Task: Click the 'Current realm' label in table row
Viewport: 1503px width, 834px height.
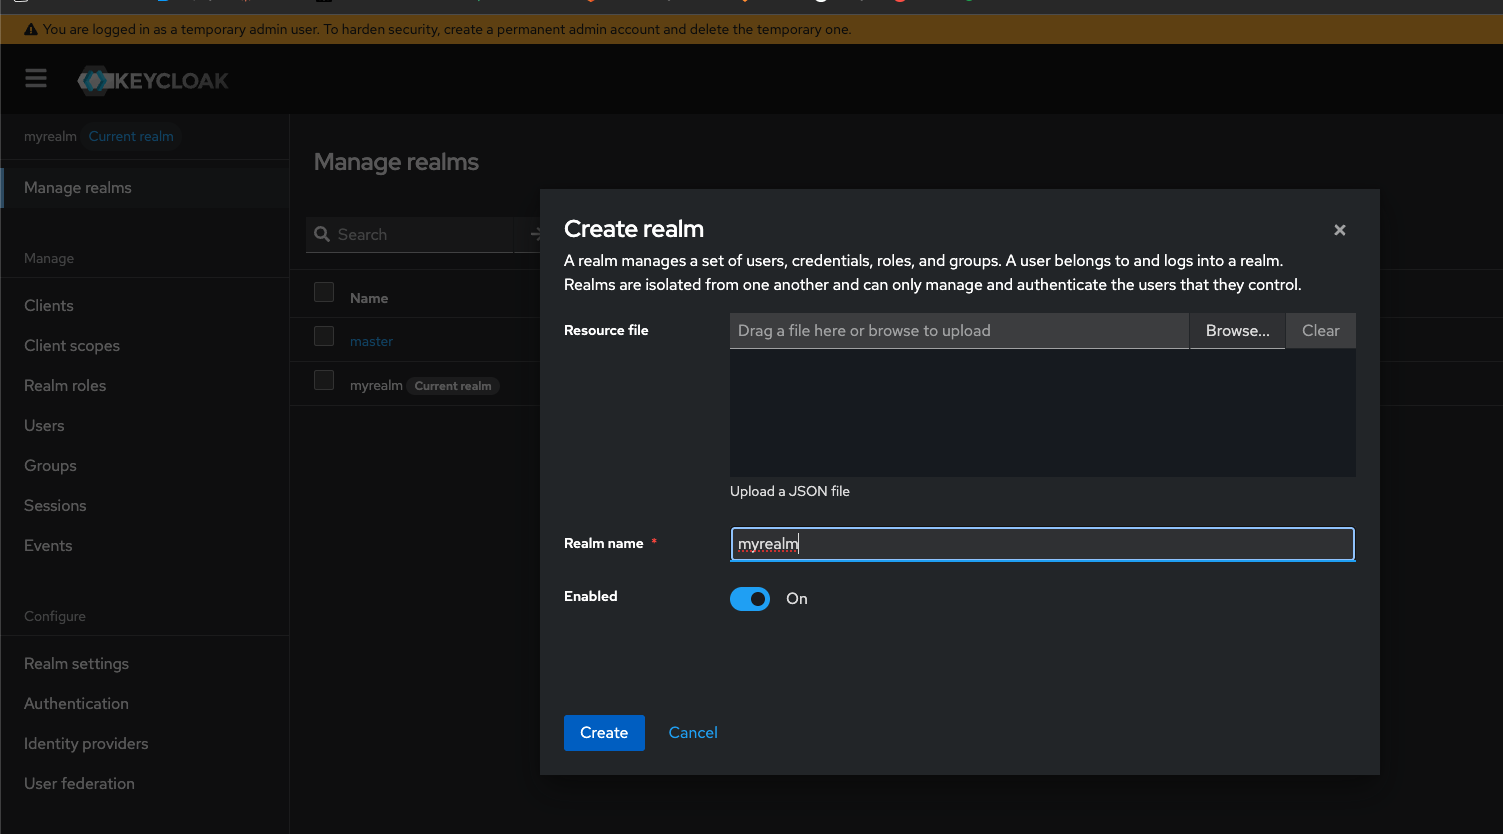Action: click(x=453, y=386)
